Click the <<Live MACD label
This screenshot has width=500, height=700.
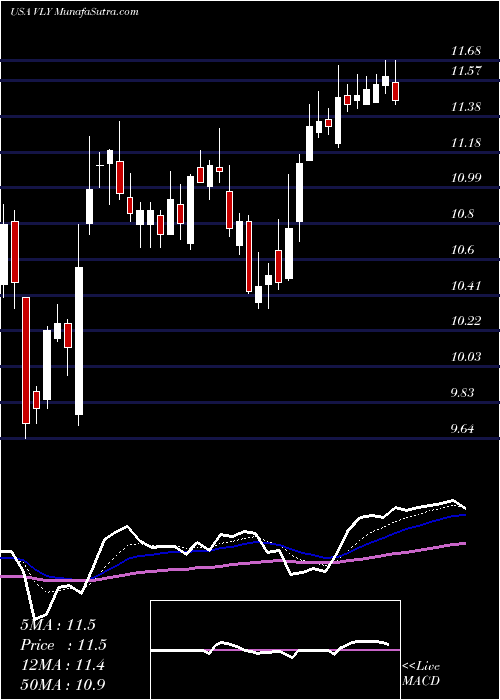[421, 673]
